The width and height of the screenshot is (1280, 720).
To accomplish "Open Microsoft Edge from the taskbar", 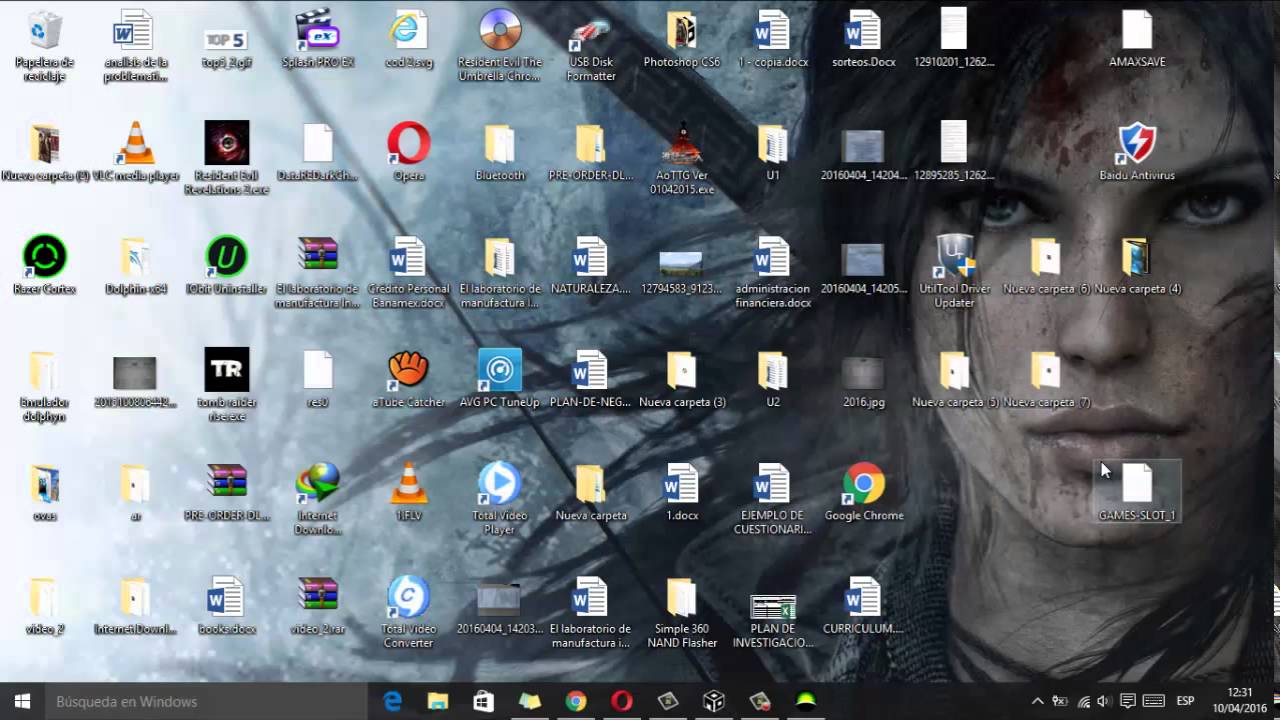I will 392,701.
